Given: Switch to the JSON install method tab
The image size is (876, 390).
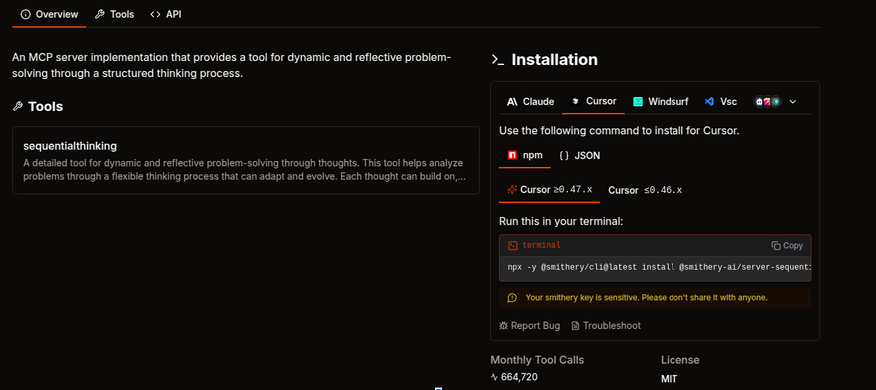Looking at the screenshot, I should (580, 156).
